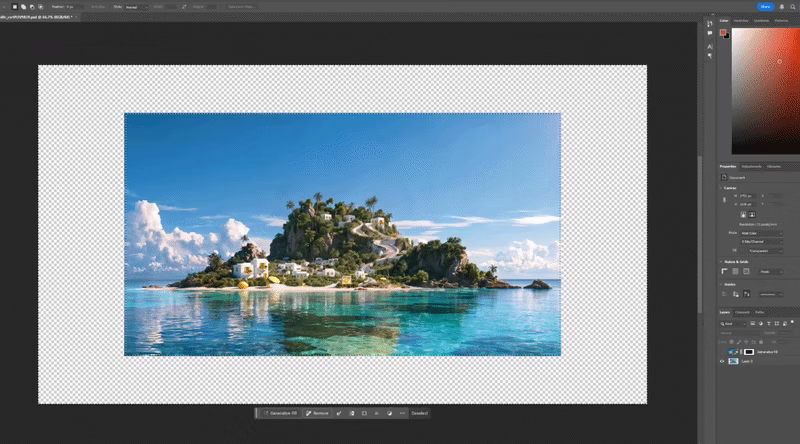Toggle rulers icon in Rulers & Grids
Image resolution: width=800 pixels, height=444 pixels.
pyautogui.click(x=724, y=272)
